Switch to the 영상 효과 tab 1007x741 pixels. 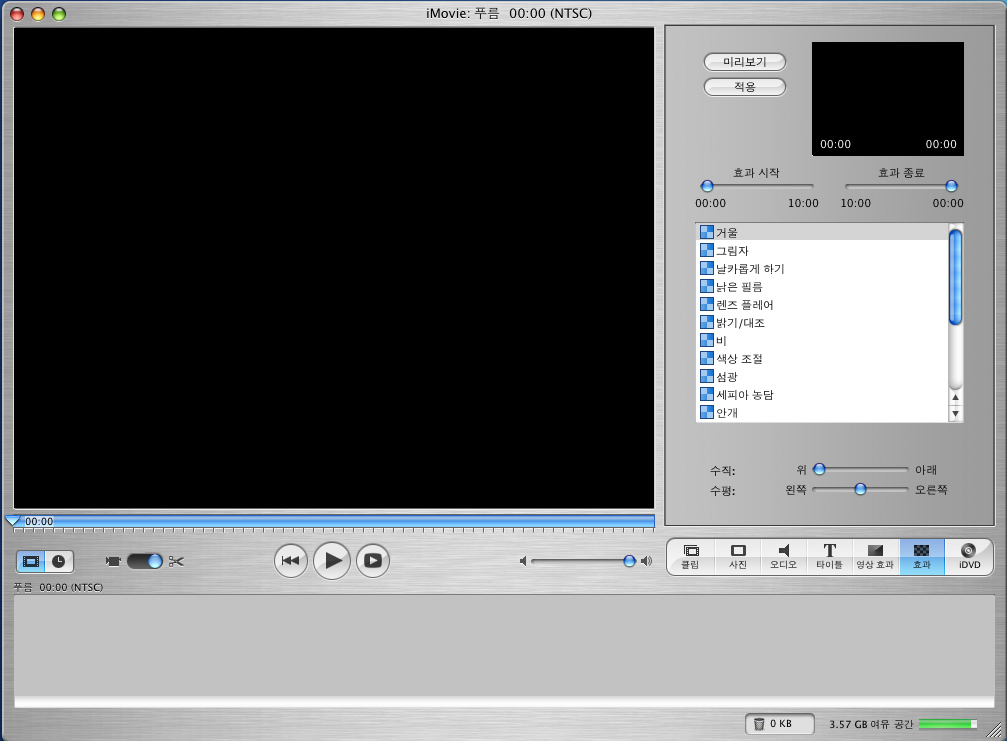click(875, 556)
